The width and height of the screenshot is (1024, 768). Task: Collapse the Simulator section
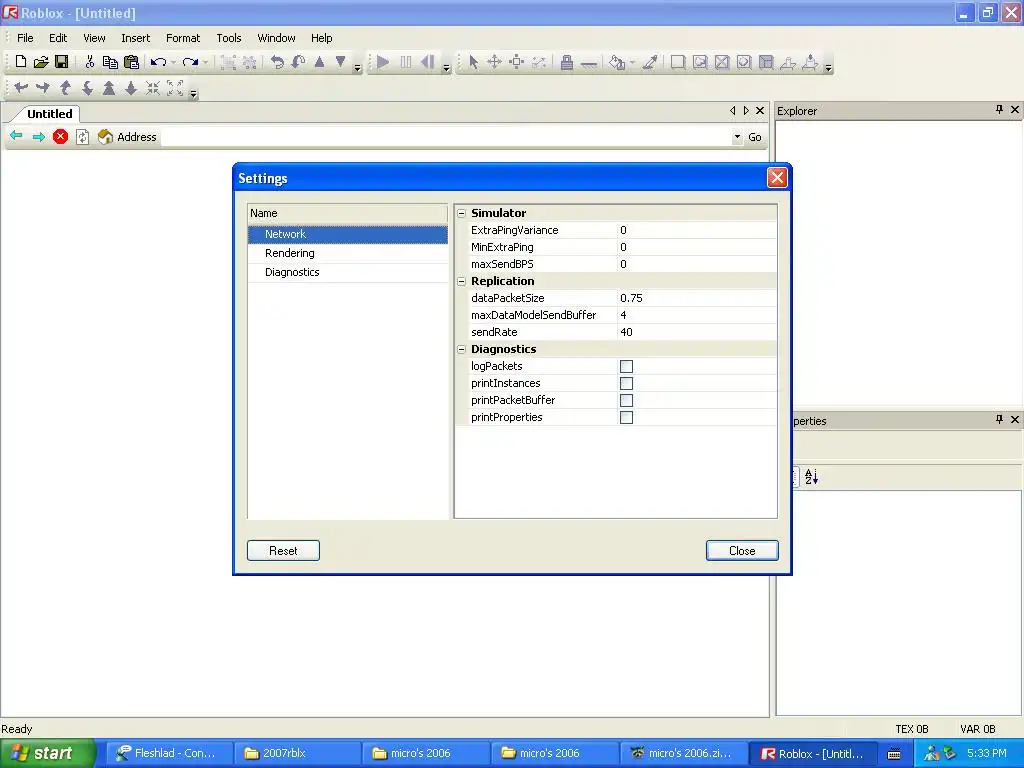click(462, 213)
